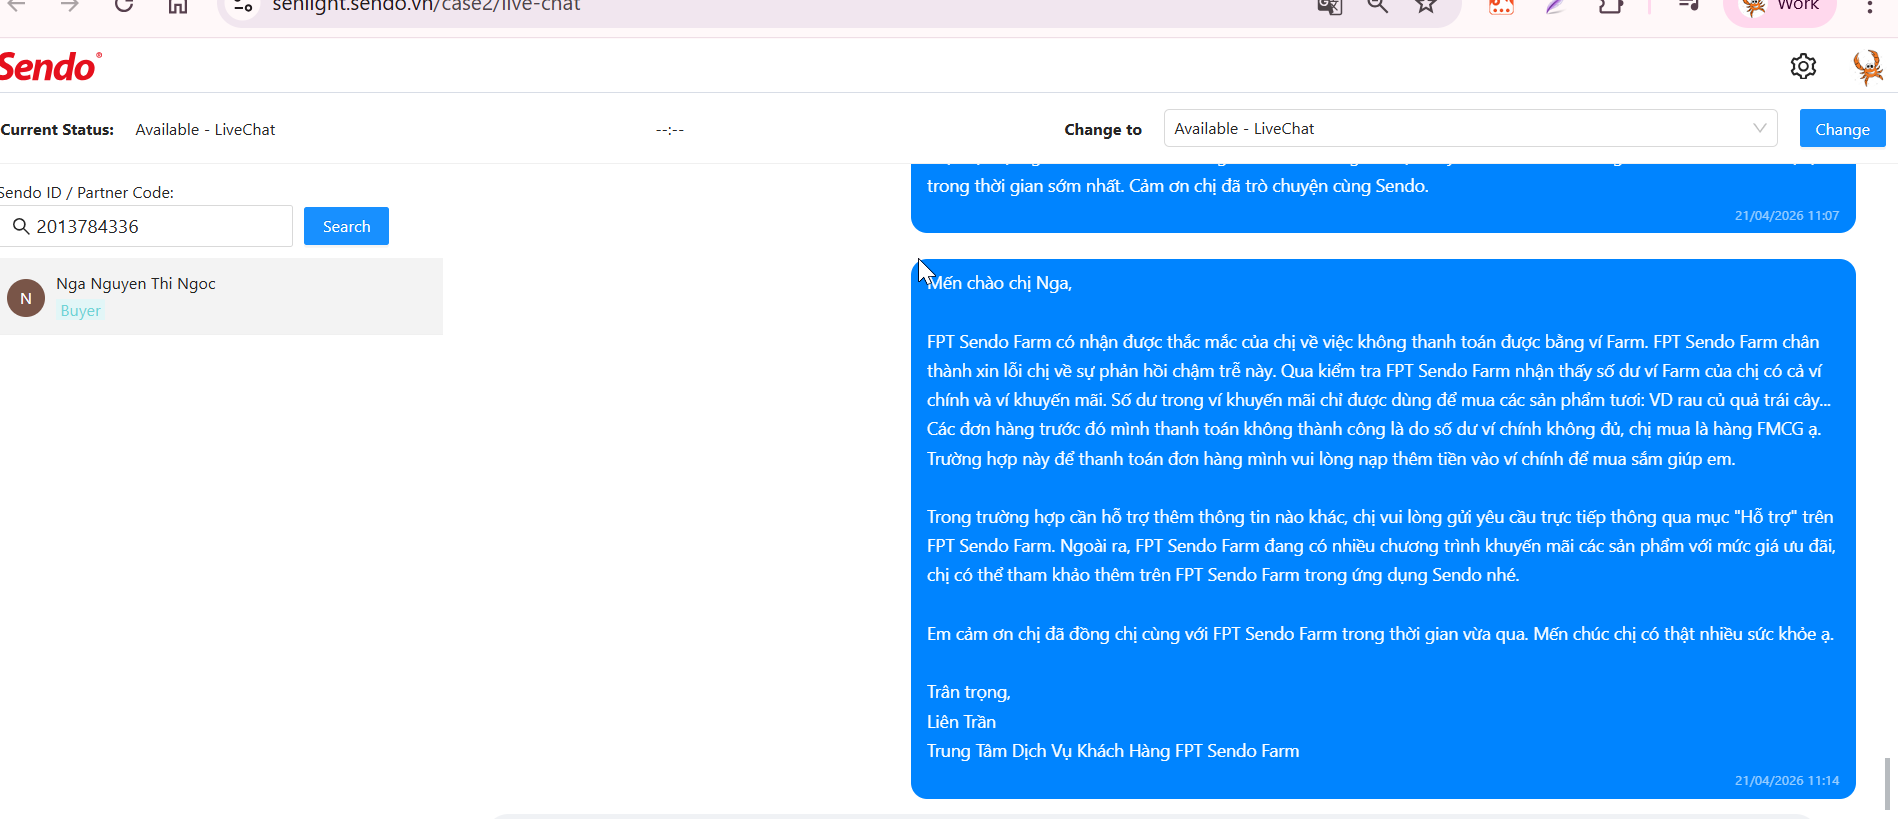Click the timestamp 21/04/2026 11:14
The image size is (1898, 819).
[1787, 780]
